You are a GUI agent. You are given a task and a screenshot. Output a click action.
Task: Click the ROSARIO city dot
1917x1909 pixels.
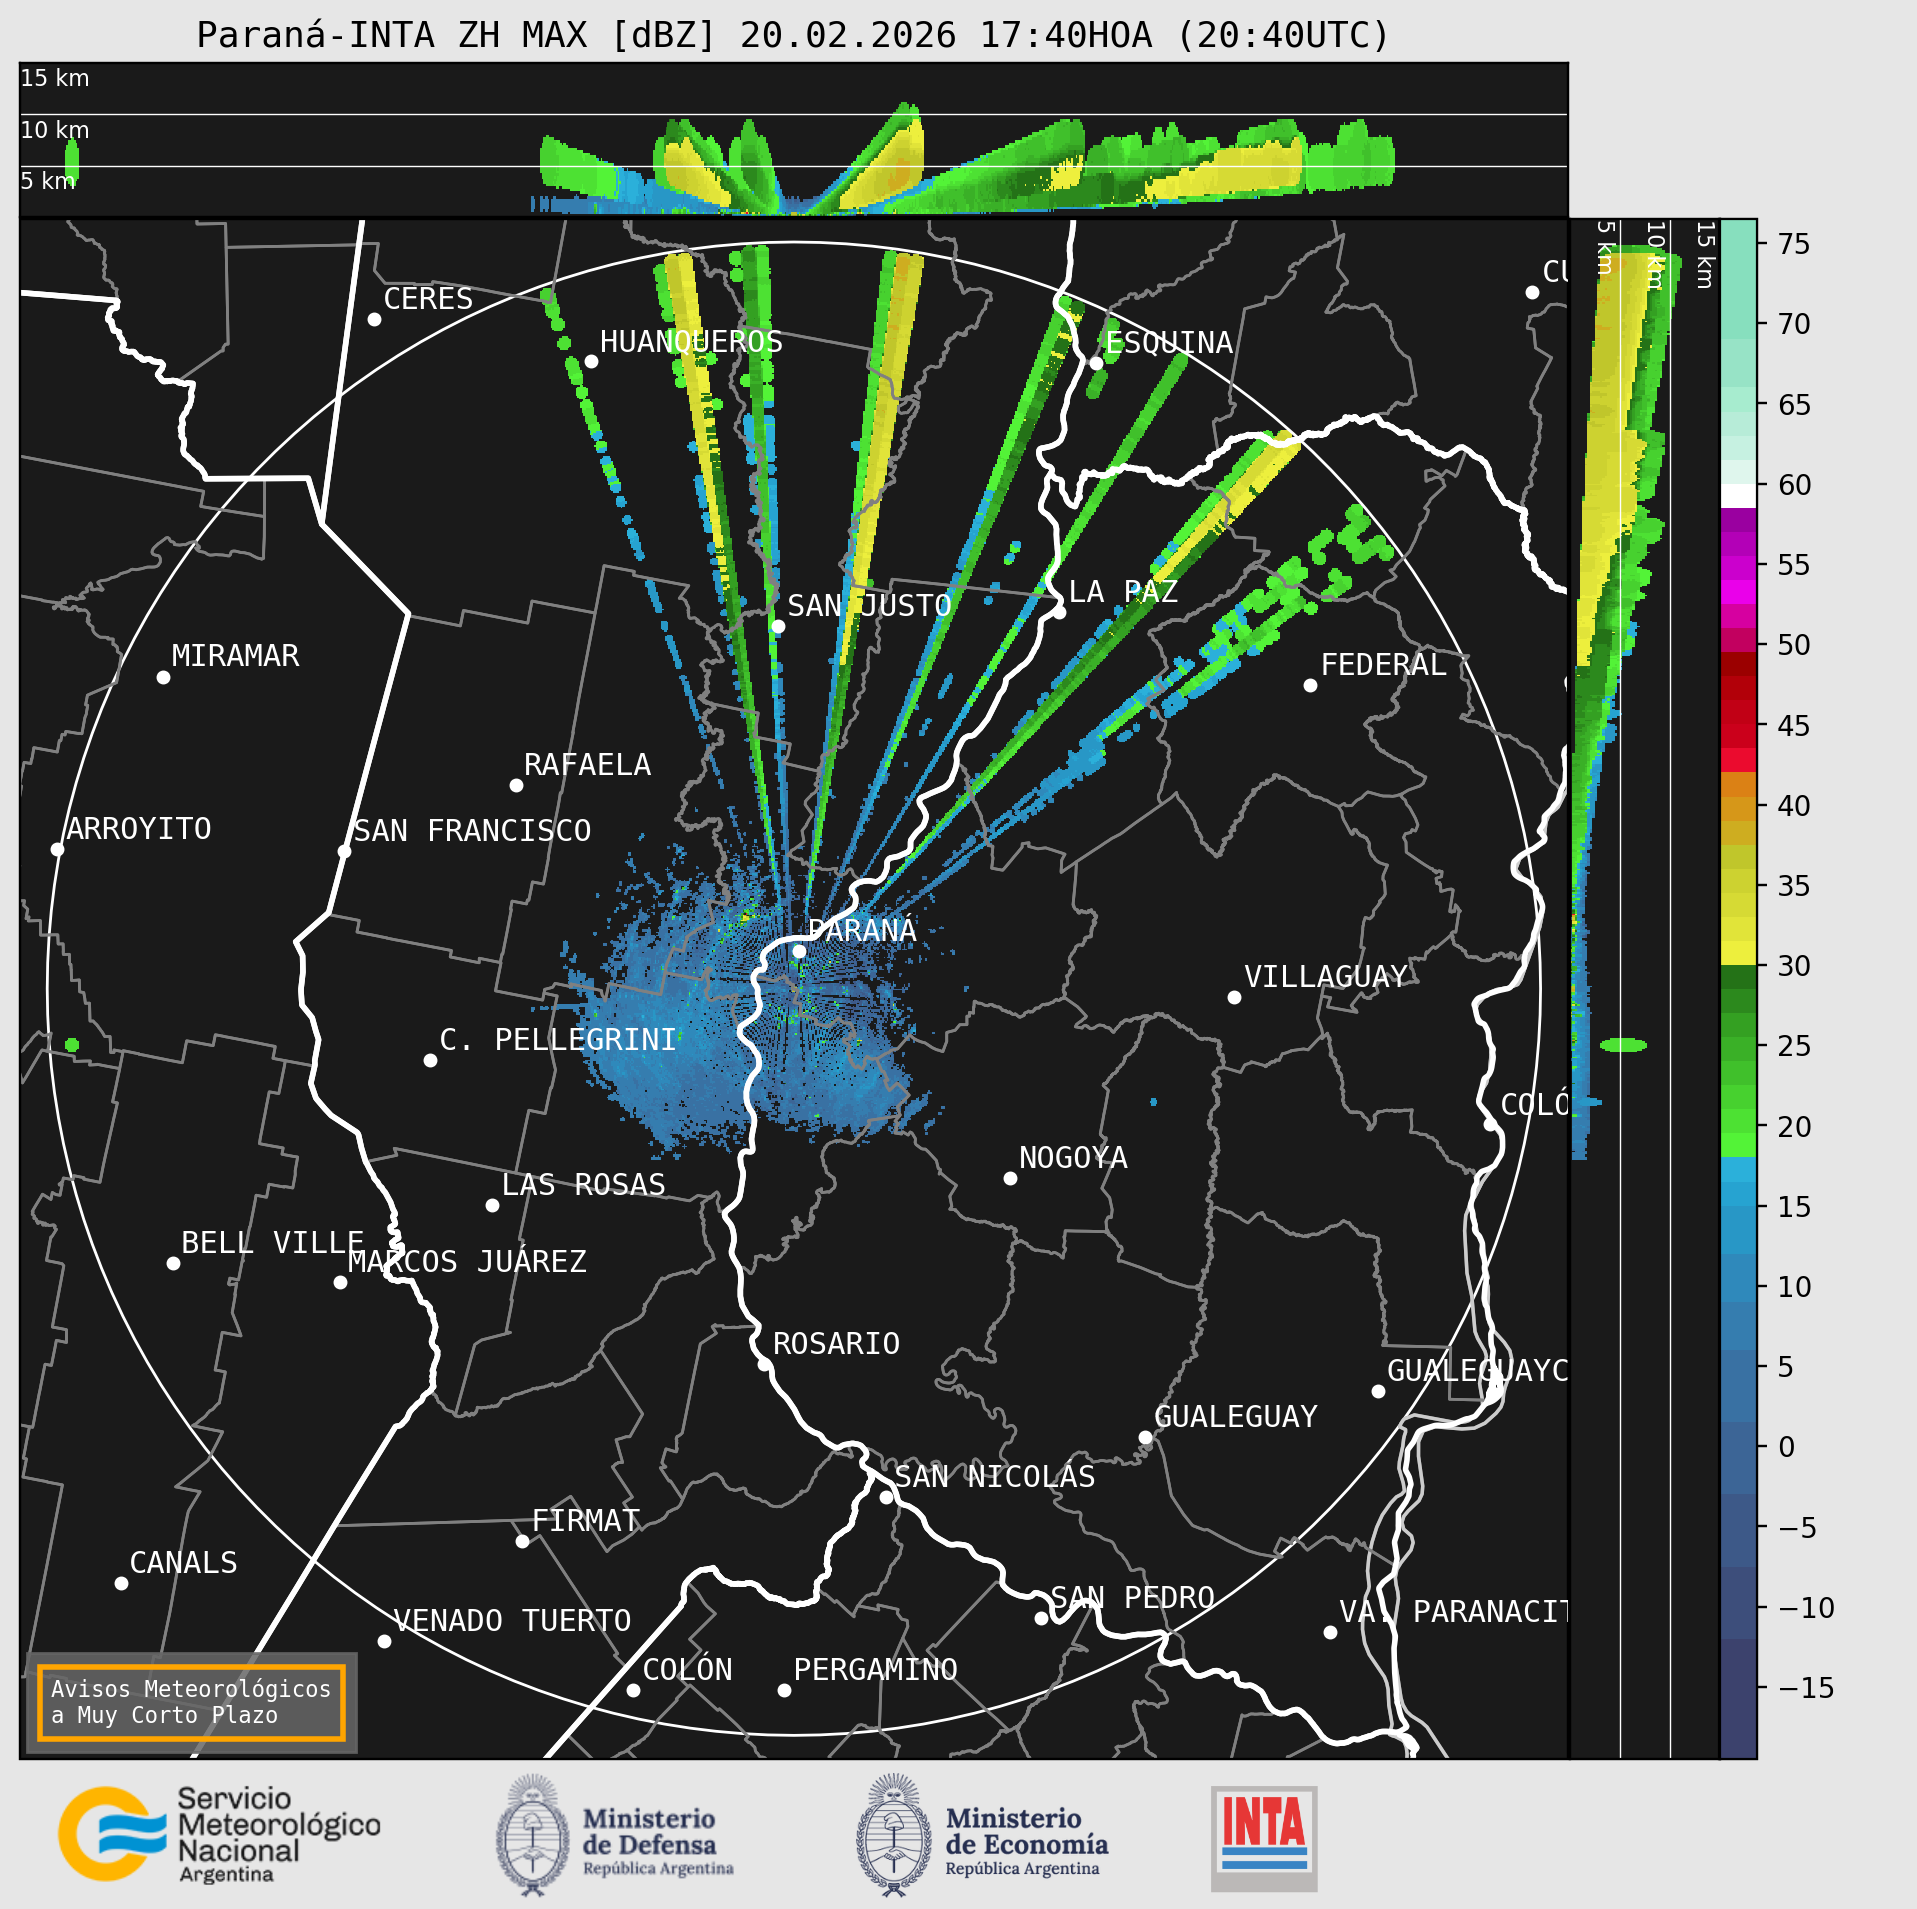pos(764,1364)
